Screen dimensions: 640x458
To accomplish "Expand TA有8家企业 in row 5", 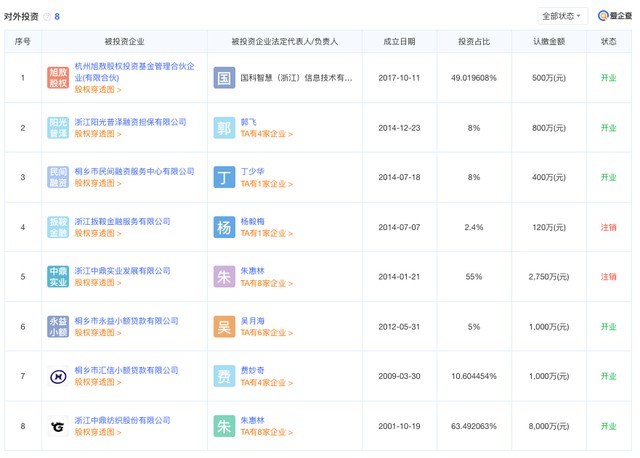I will [267, 283].
